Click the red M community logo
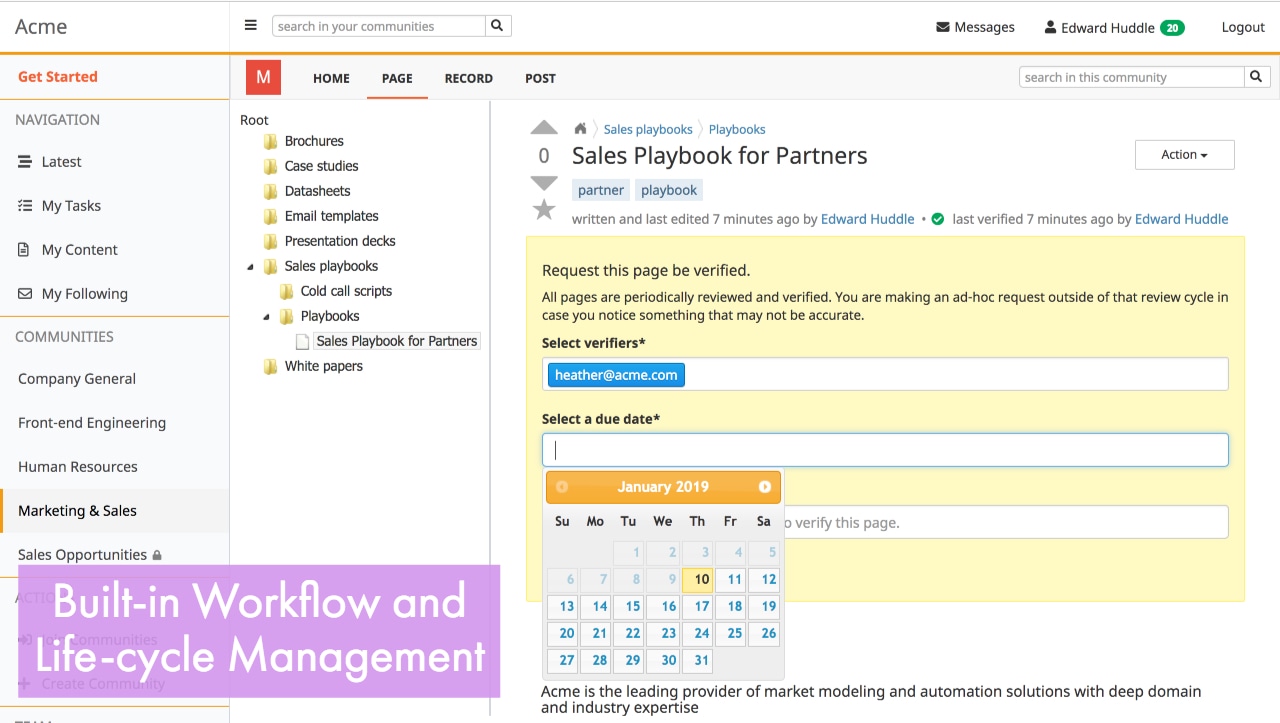Viewport: 1280px width, 723px height. pyautogui.click(x=263, y=77)
